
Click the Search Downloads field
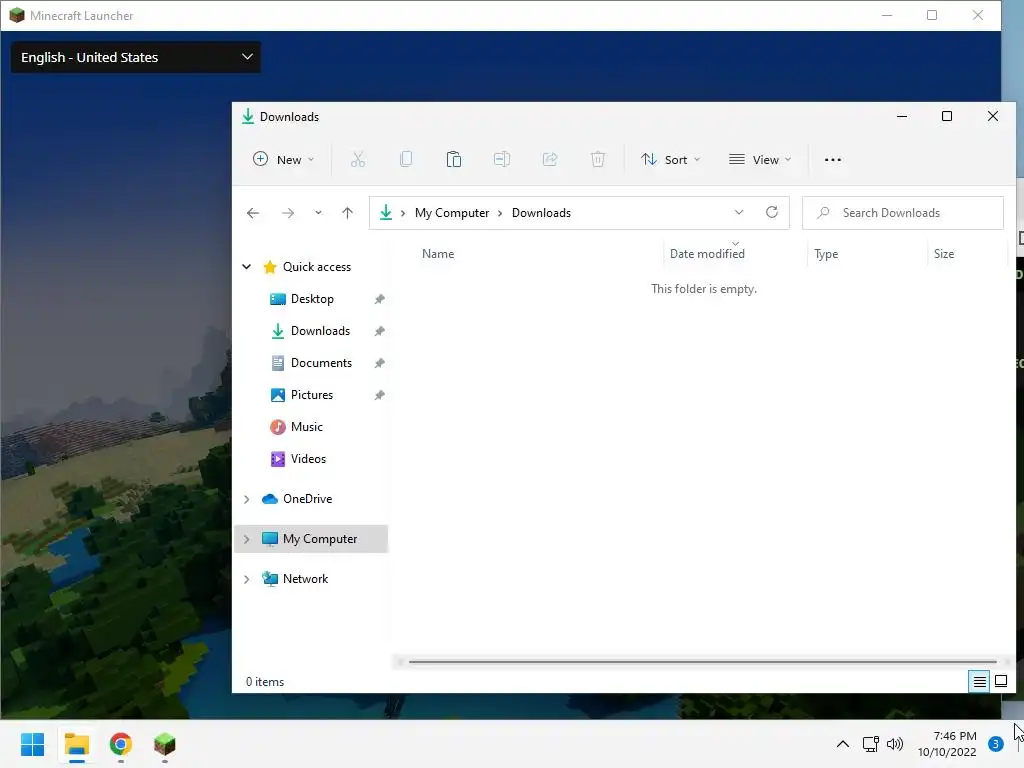pyautogui.click(x=903, y=213)
